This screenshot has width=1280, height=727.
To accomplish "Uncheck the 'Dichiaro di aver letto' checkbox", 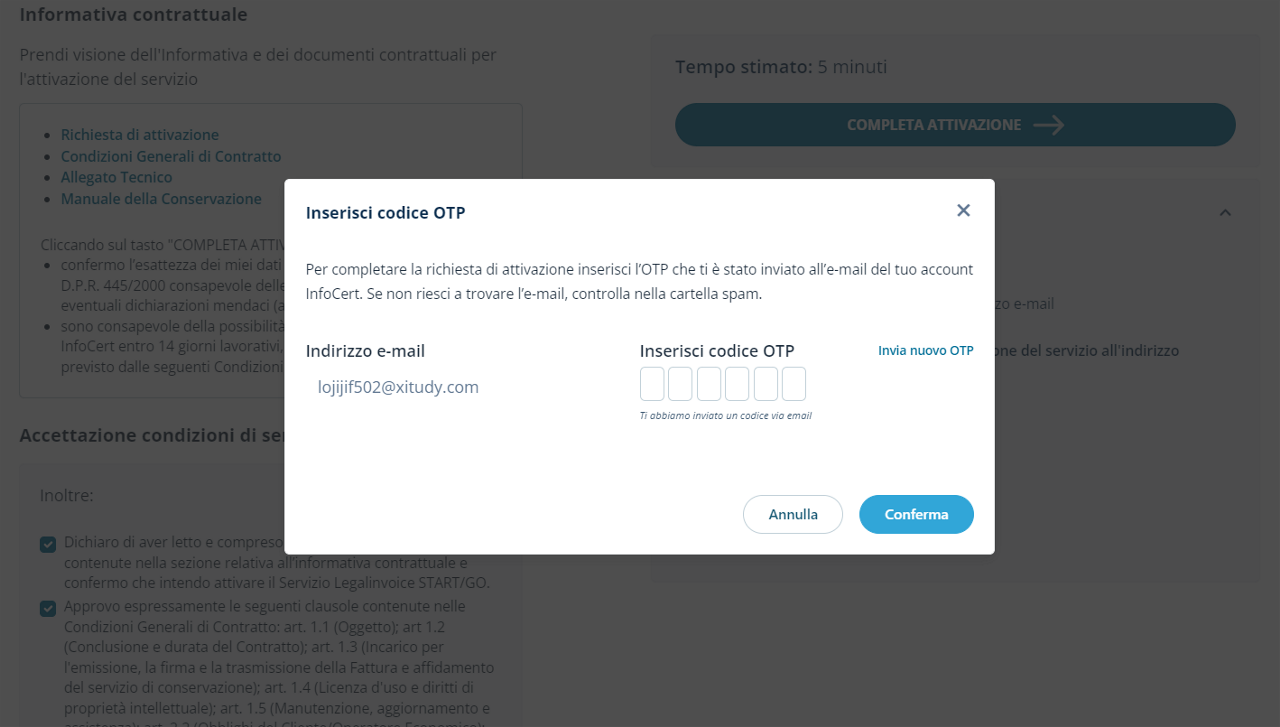I will coord(48,544).
